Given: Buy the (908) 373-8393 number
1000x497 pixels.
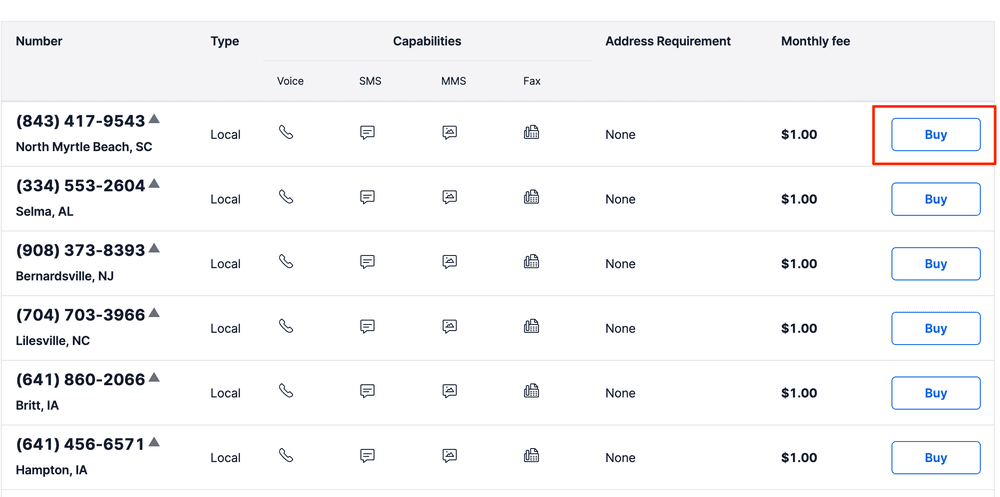Looking at the screenshot, I should 935,264.
